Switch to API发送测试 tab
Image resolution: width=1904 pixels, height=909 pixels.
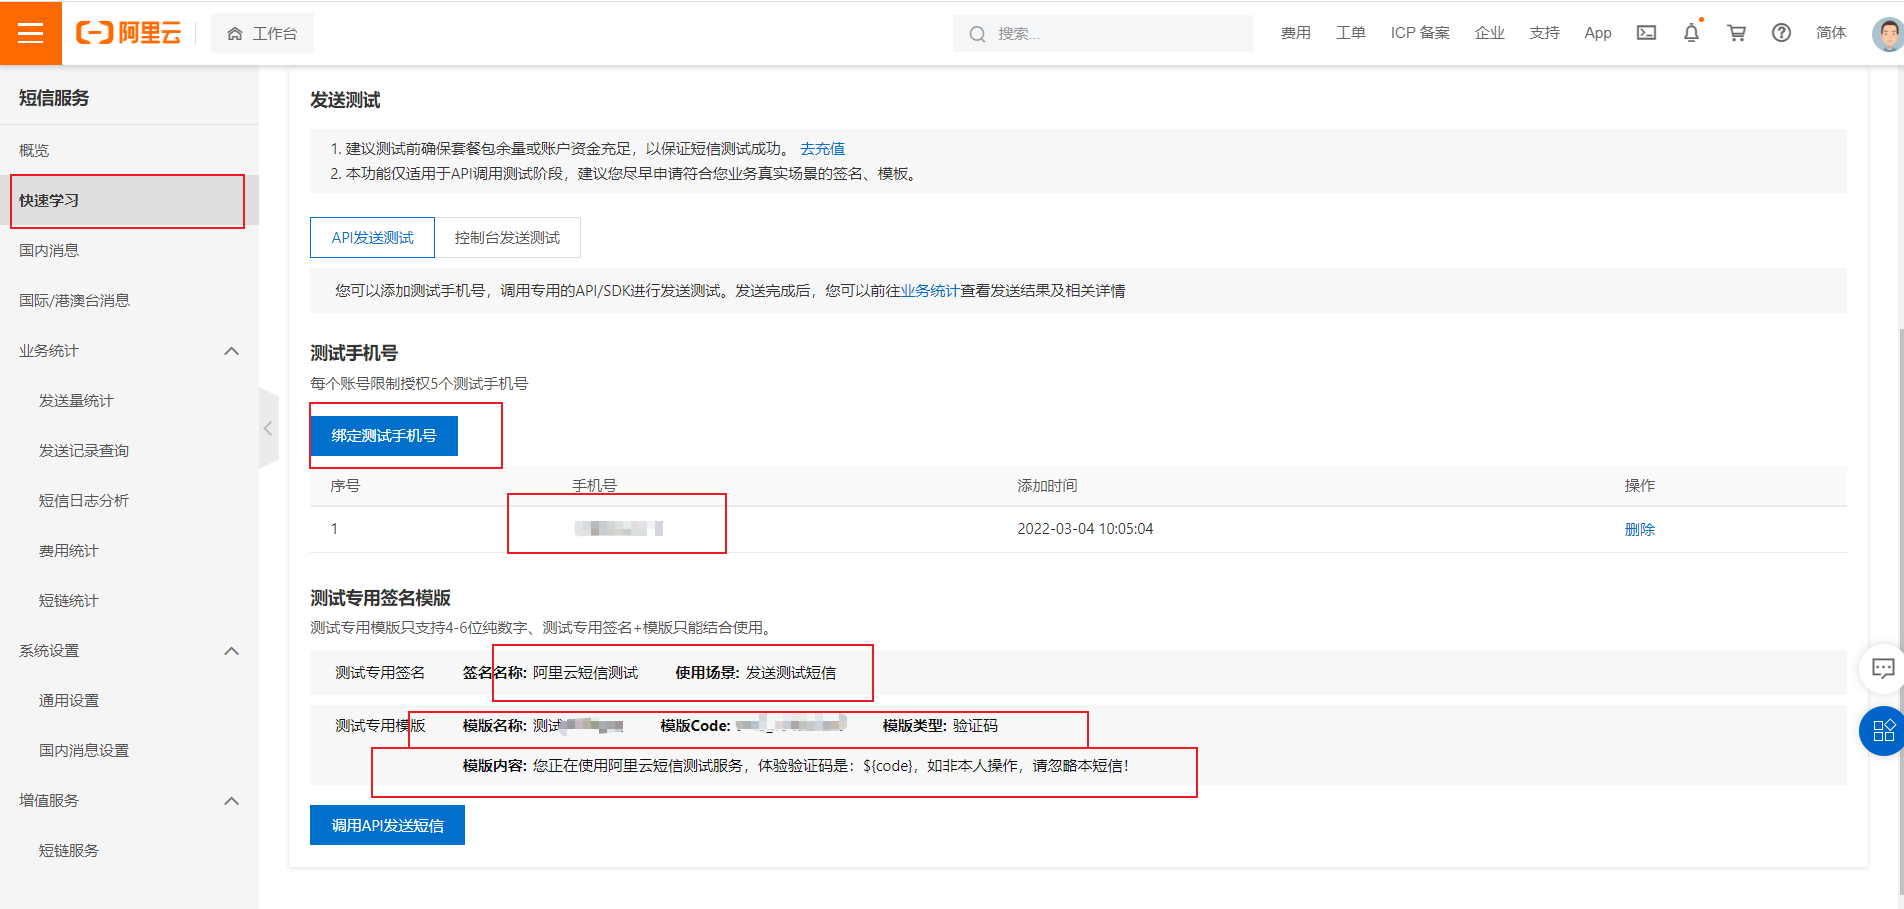[x=372, y=237]
